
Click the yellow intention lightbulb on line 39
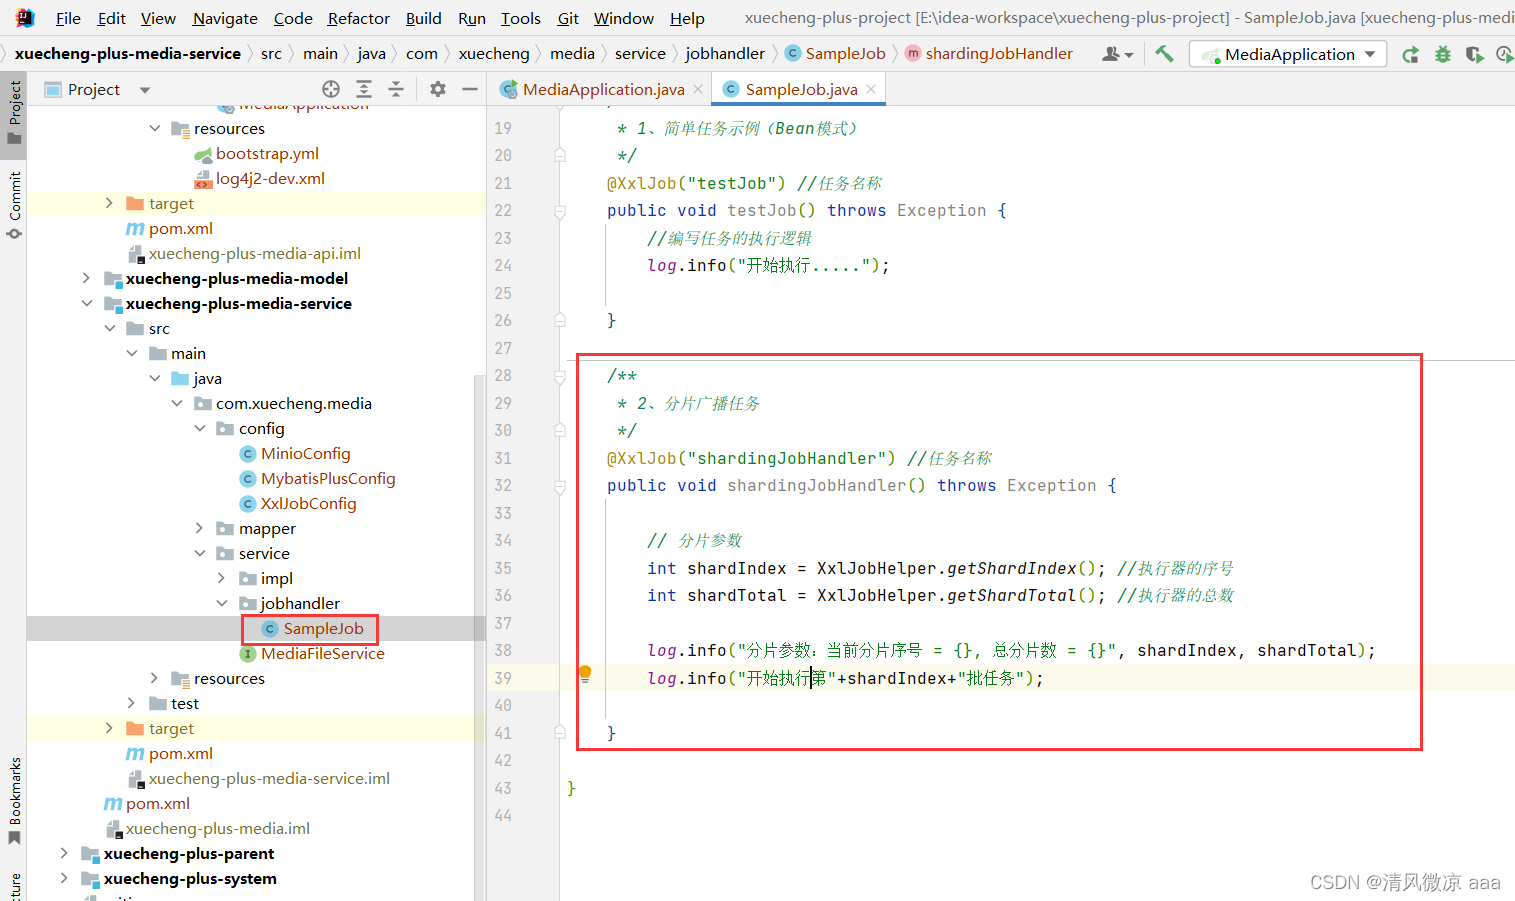click(x=585, y=673)
